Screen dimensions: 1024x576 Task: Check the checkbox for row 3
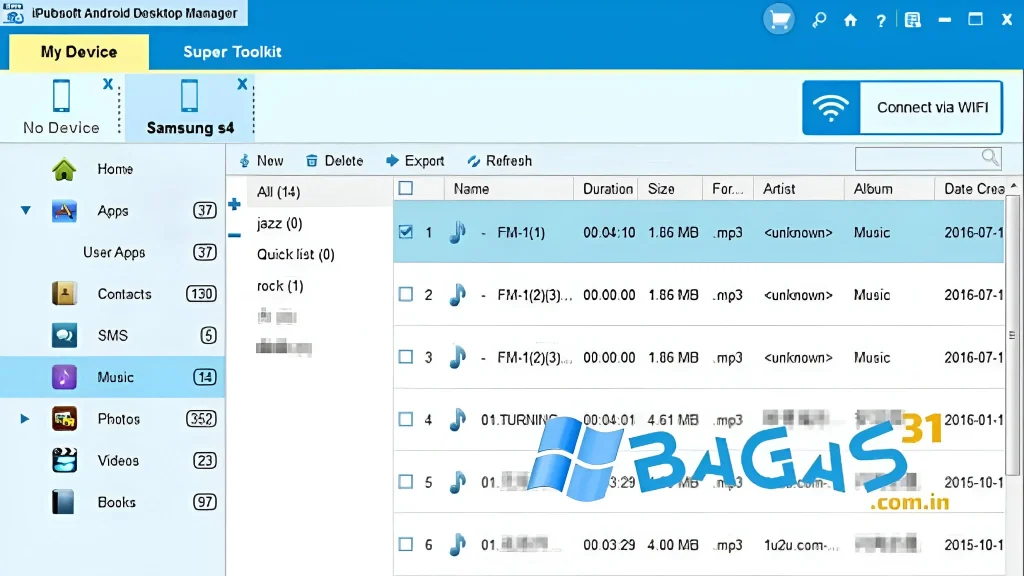[406, 357]
